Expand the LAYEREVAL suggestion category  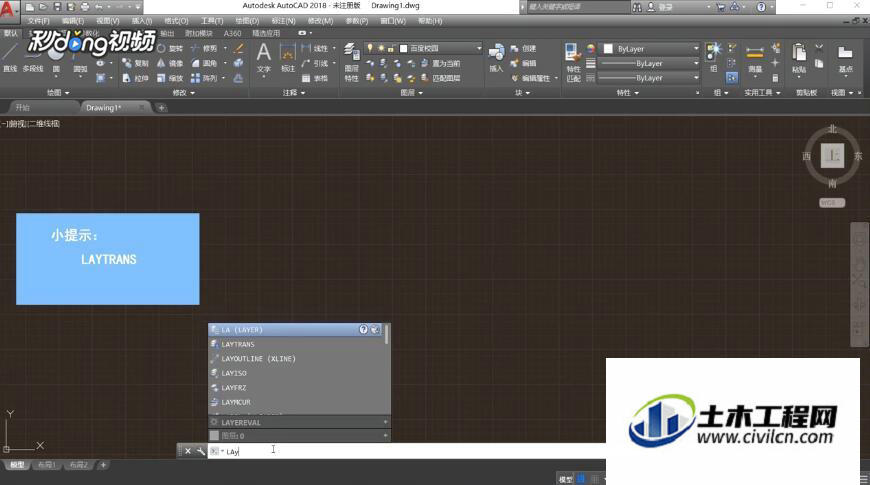(385, 422)
